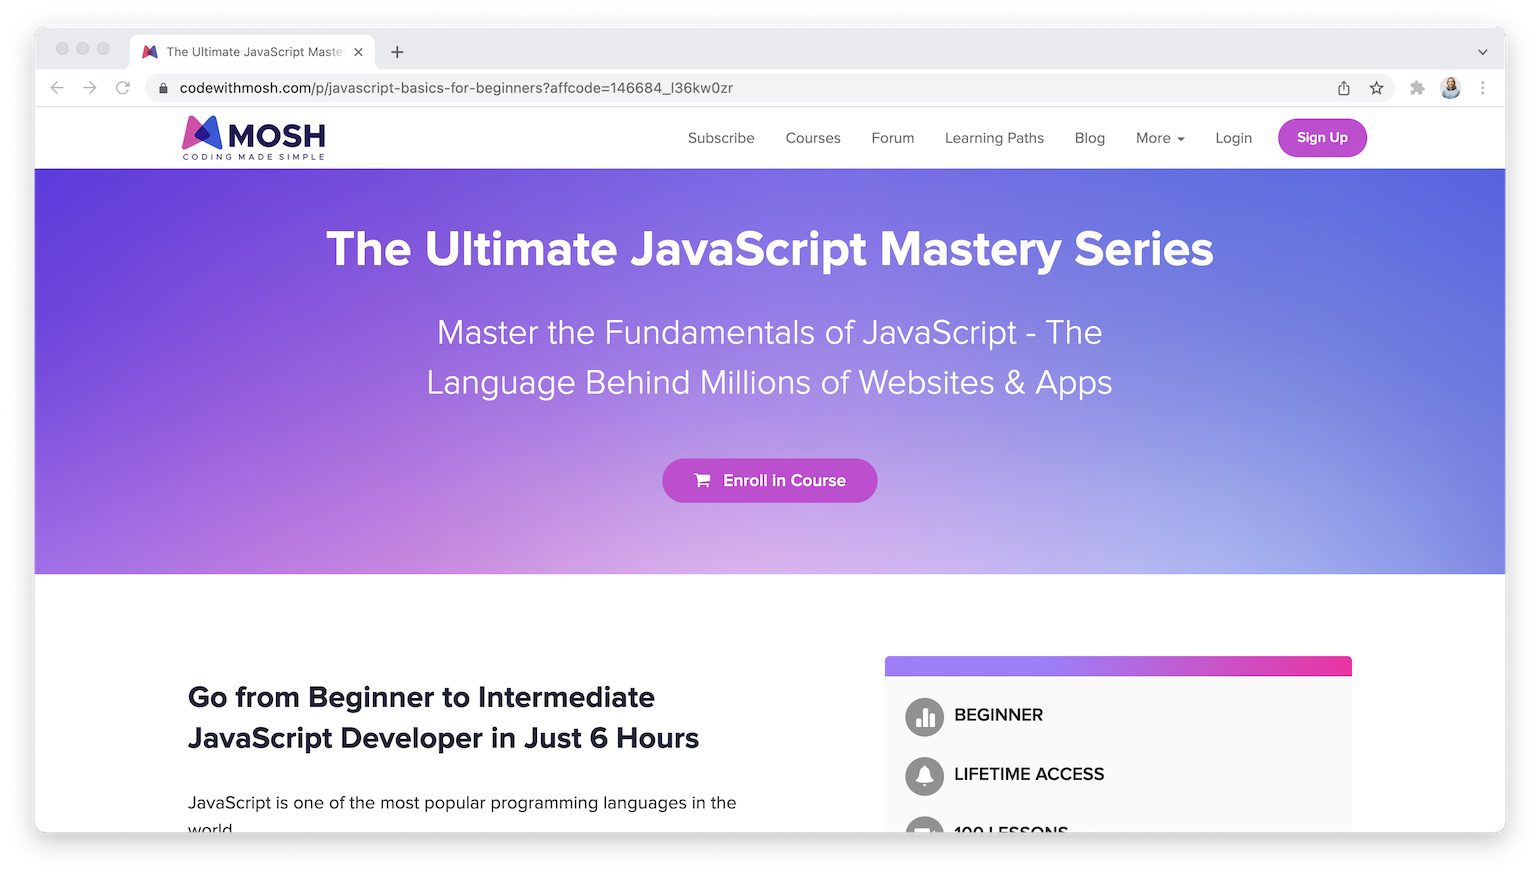The height and width of the screenshot is (875, 1540).
Task: Click the Enroll in Course button
Action: pos(769,481)
